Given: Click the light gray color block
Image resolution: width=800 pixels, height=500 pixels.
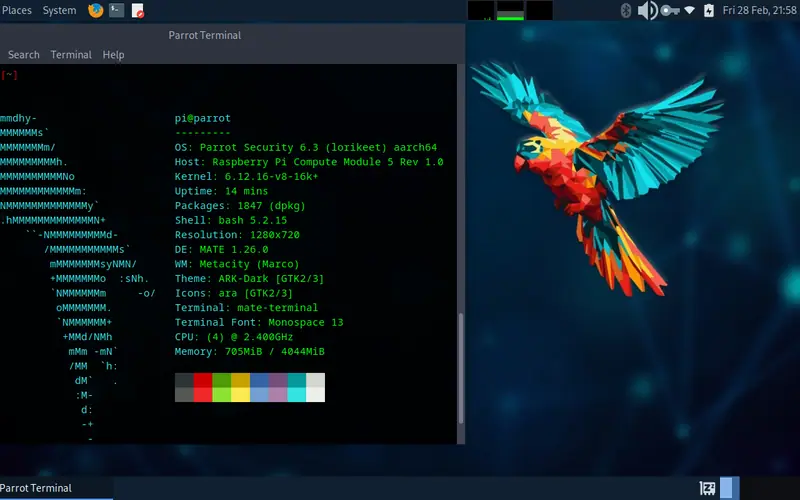Looking at the screenshot, I should 315,380.
